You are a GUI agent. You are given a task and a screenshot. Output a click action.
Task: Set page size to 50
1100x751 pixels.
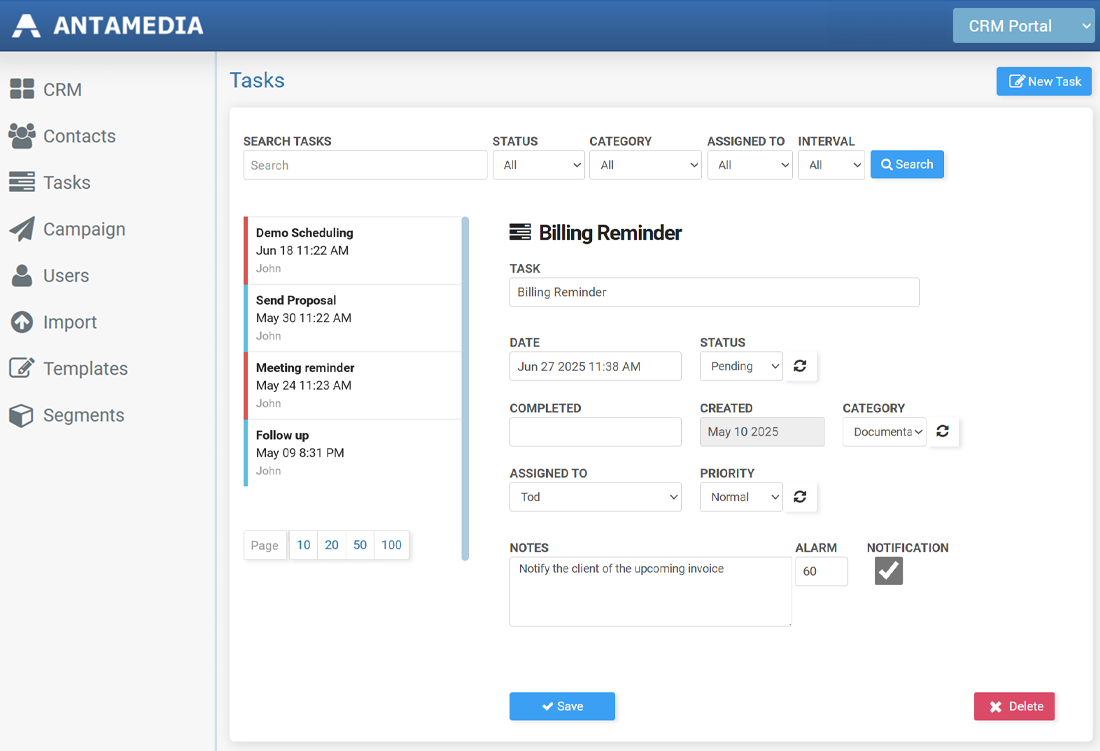(x=360, y=545)
